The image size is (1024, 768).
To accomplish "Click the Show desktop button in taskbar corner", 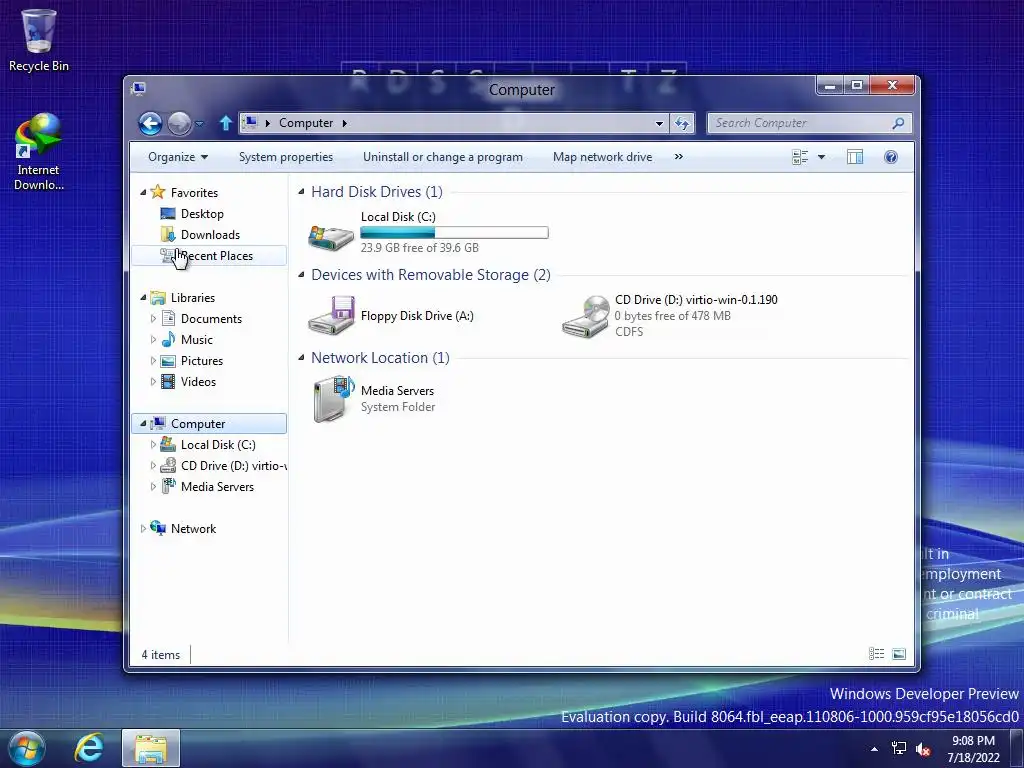I will pyautogui.click(x=1017, y=748).
